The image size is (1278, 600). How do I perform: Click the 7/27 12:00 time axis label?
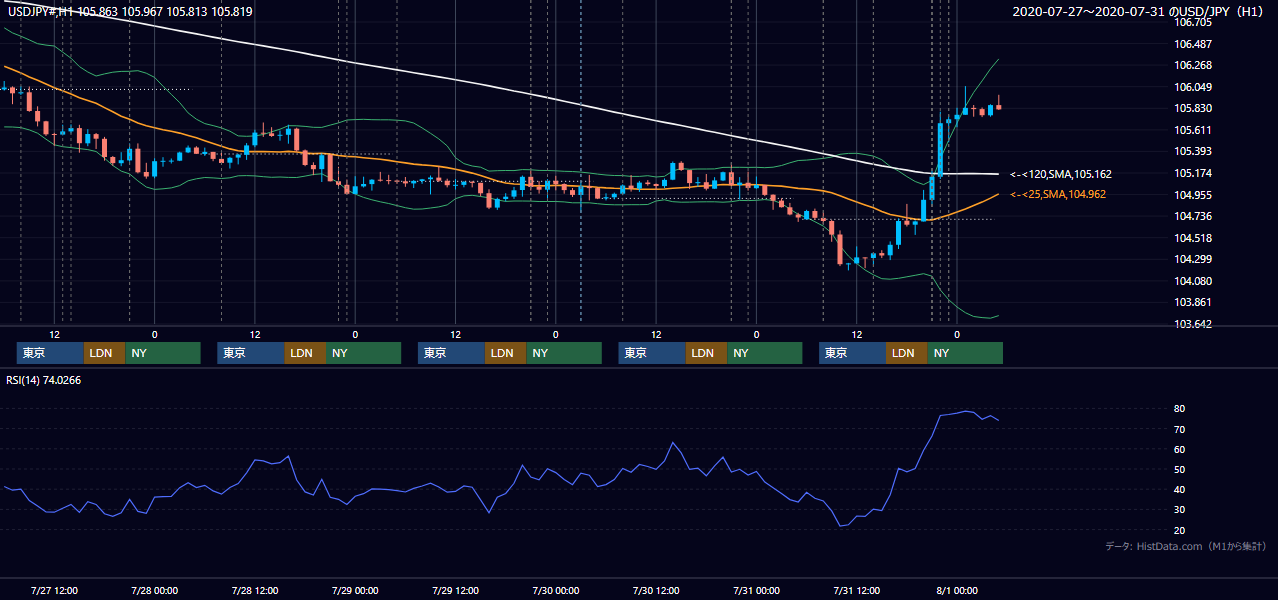coord(55,590)
